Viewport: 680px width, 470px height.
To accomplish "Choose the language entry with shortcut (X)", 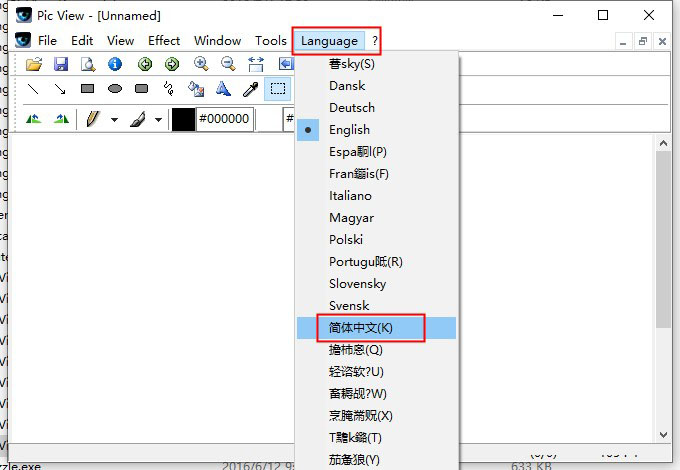I will 376,416.
